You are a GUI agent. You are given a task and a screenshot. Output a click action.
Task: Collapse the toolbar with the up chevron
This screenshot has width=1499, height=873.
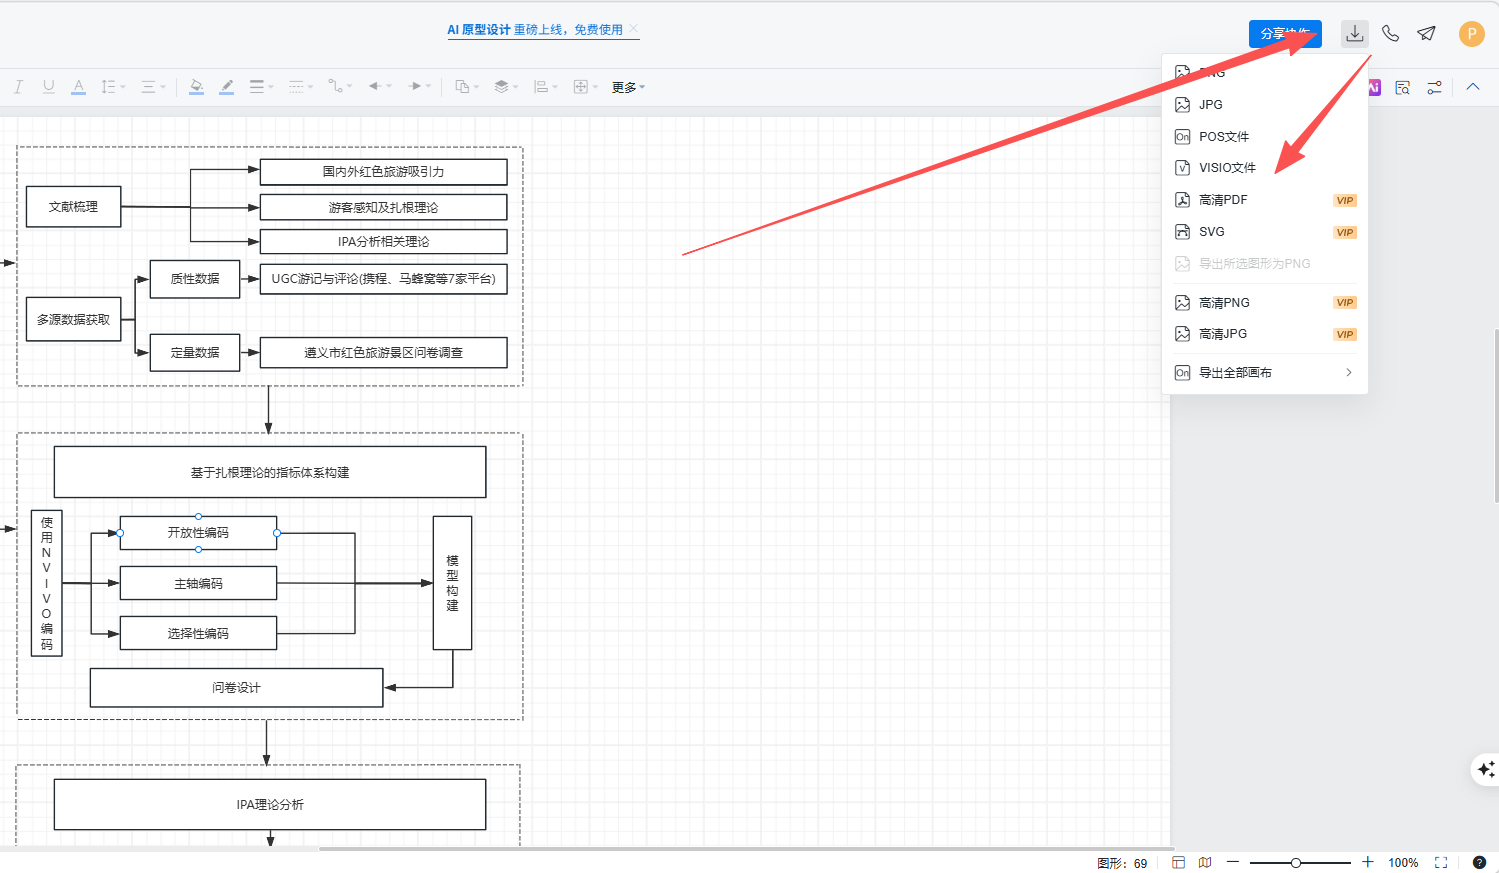(x=1473, y=87)
